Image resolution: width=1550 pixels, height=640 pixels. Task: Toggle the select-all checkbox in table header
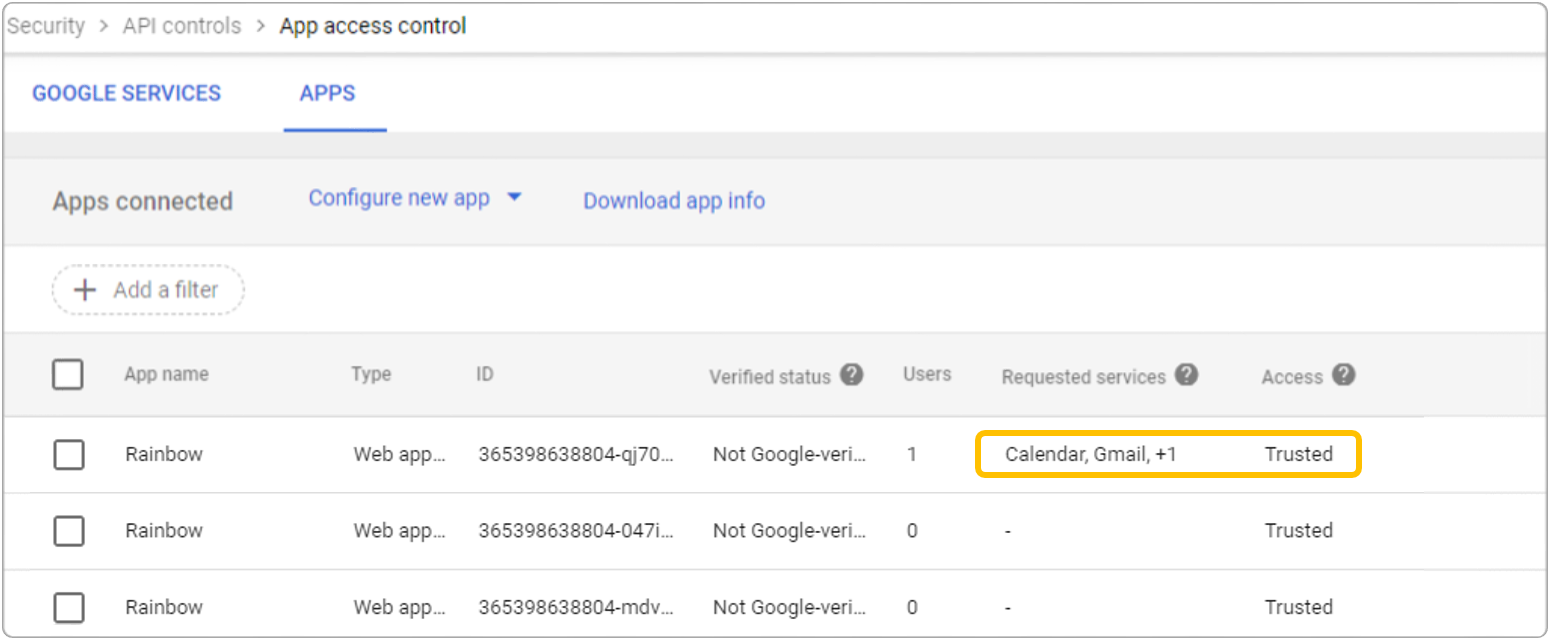[x=68, y=375]
